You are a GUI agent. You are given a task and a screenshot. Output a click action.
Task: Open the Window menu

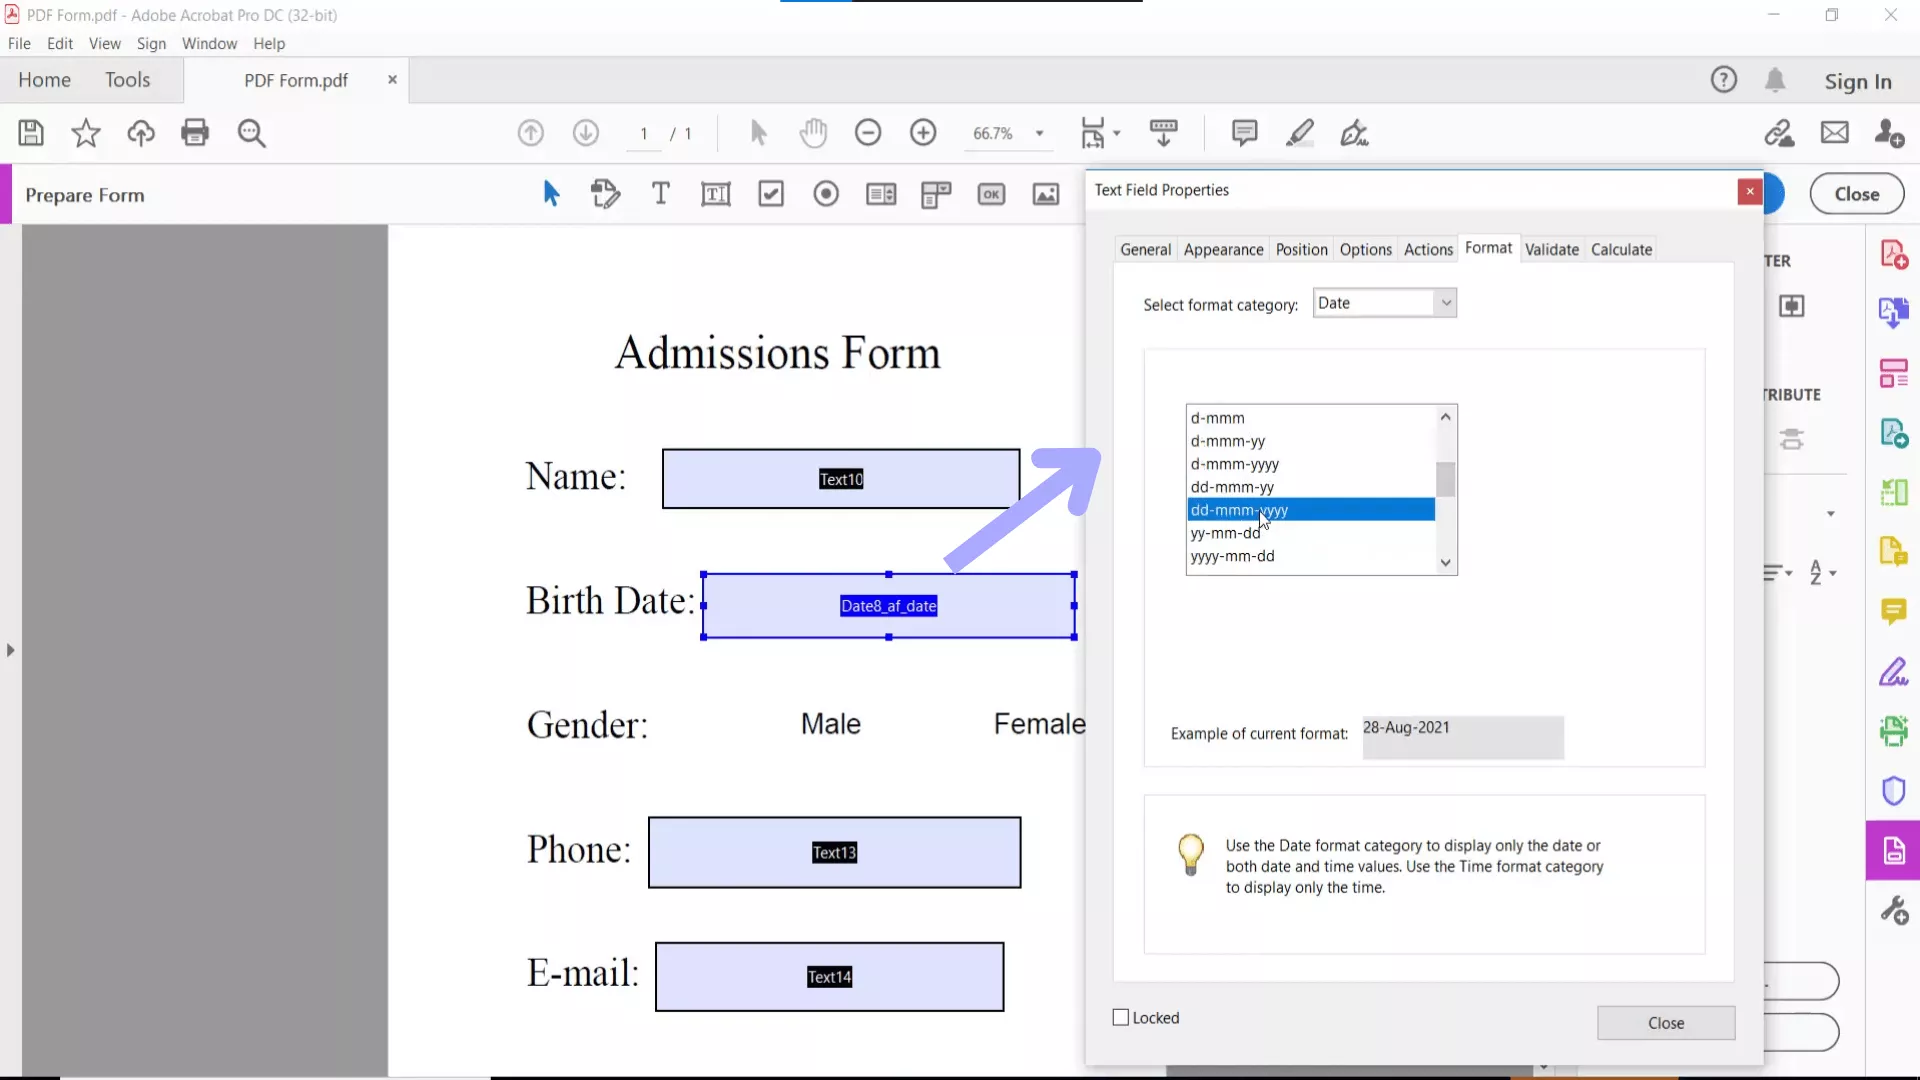tap(209, 44)
